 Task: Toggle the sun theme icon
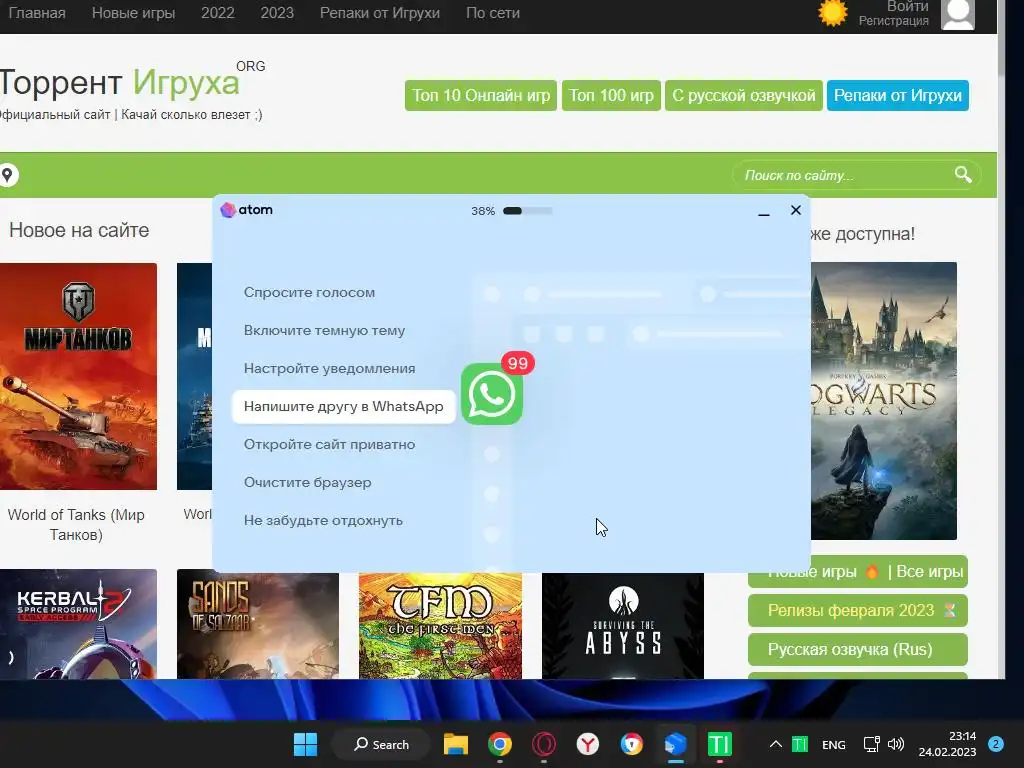click(833, 12)
